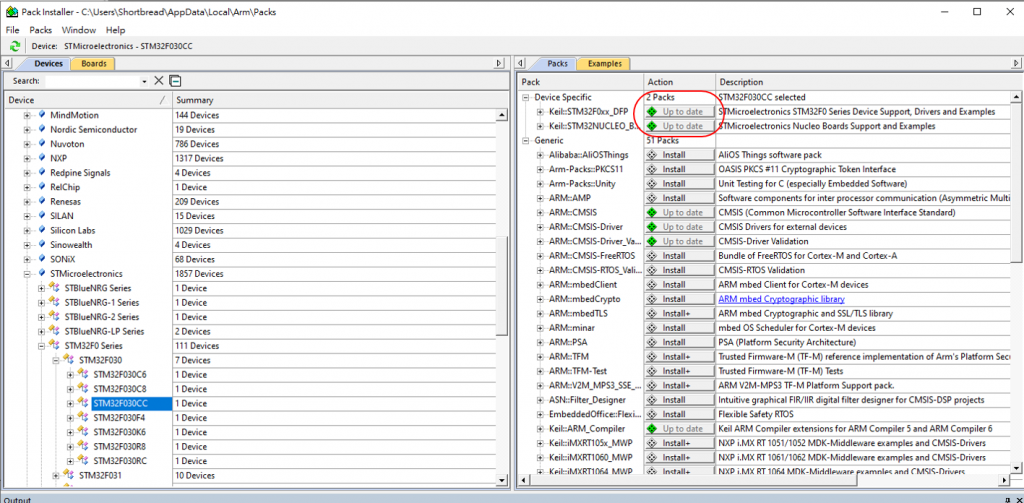Click the packs pane scroll-down arrow
Screen dimensions: 1024x503
pyautogui.click(x=1016, y=468)
